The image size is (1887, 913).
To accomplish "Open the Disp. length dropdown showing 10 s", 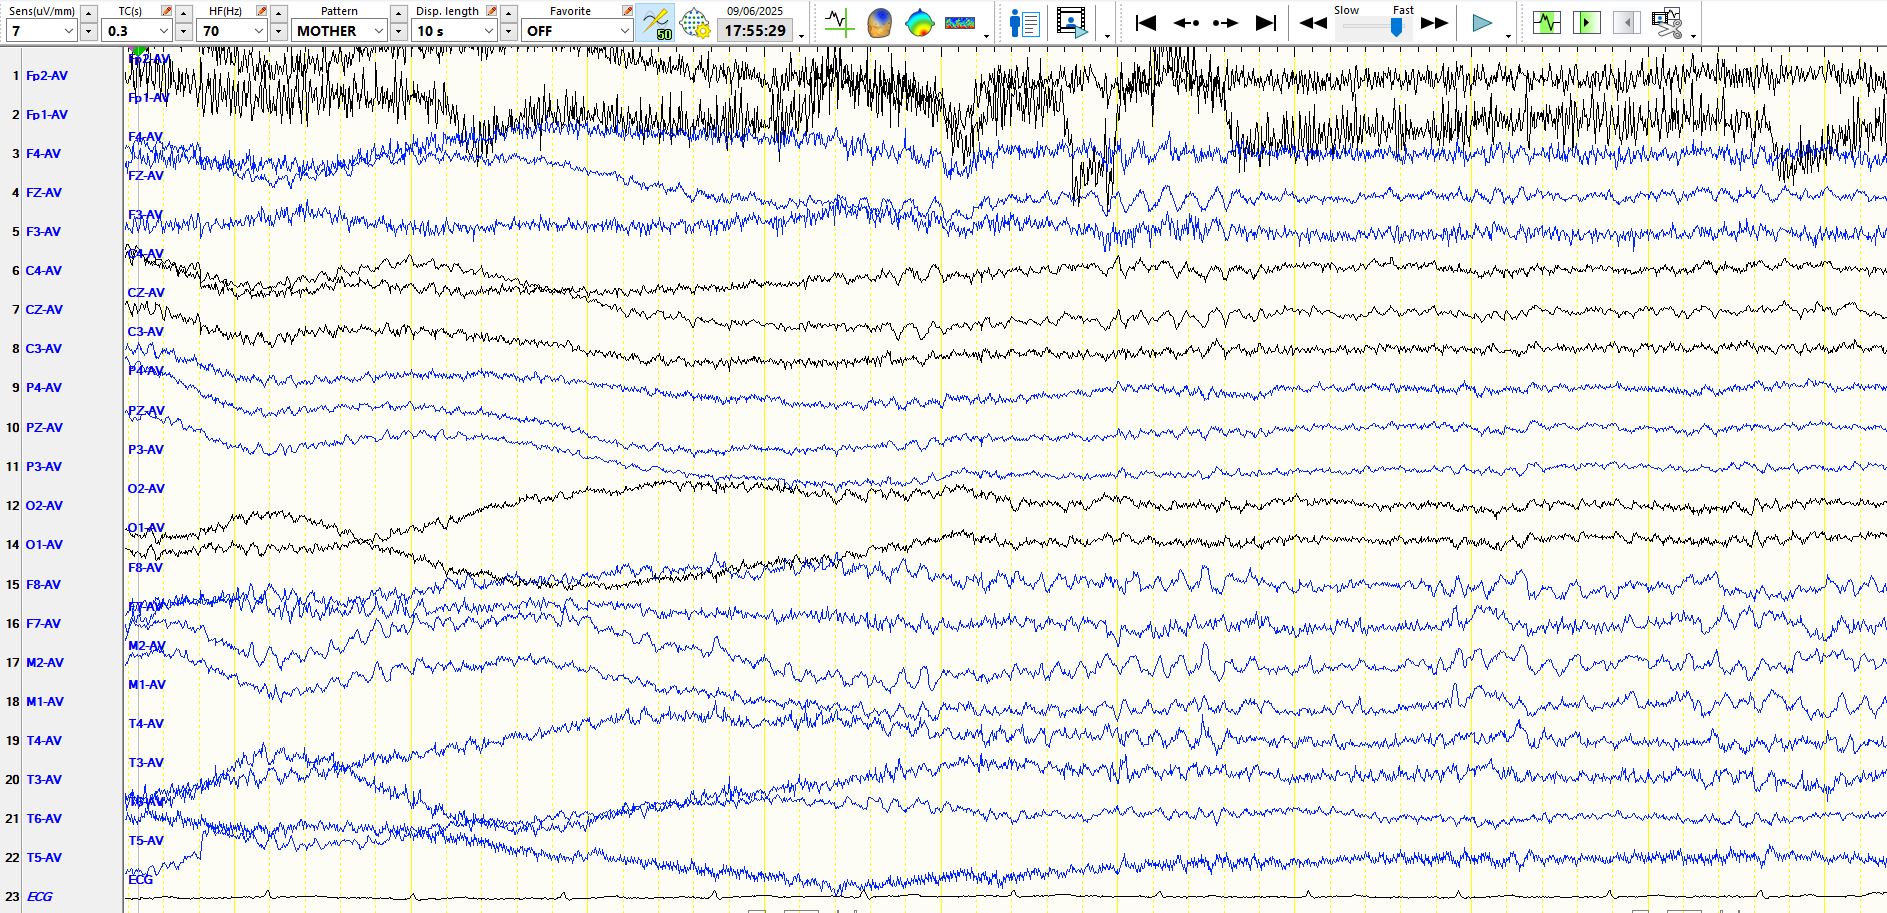I will [x=455, y=31].
